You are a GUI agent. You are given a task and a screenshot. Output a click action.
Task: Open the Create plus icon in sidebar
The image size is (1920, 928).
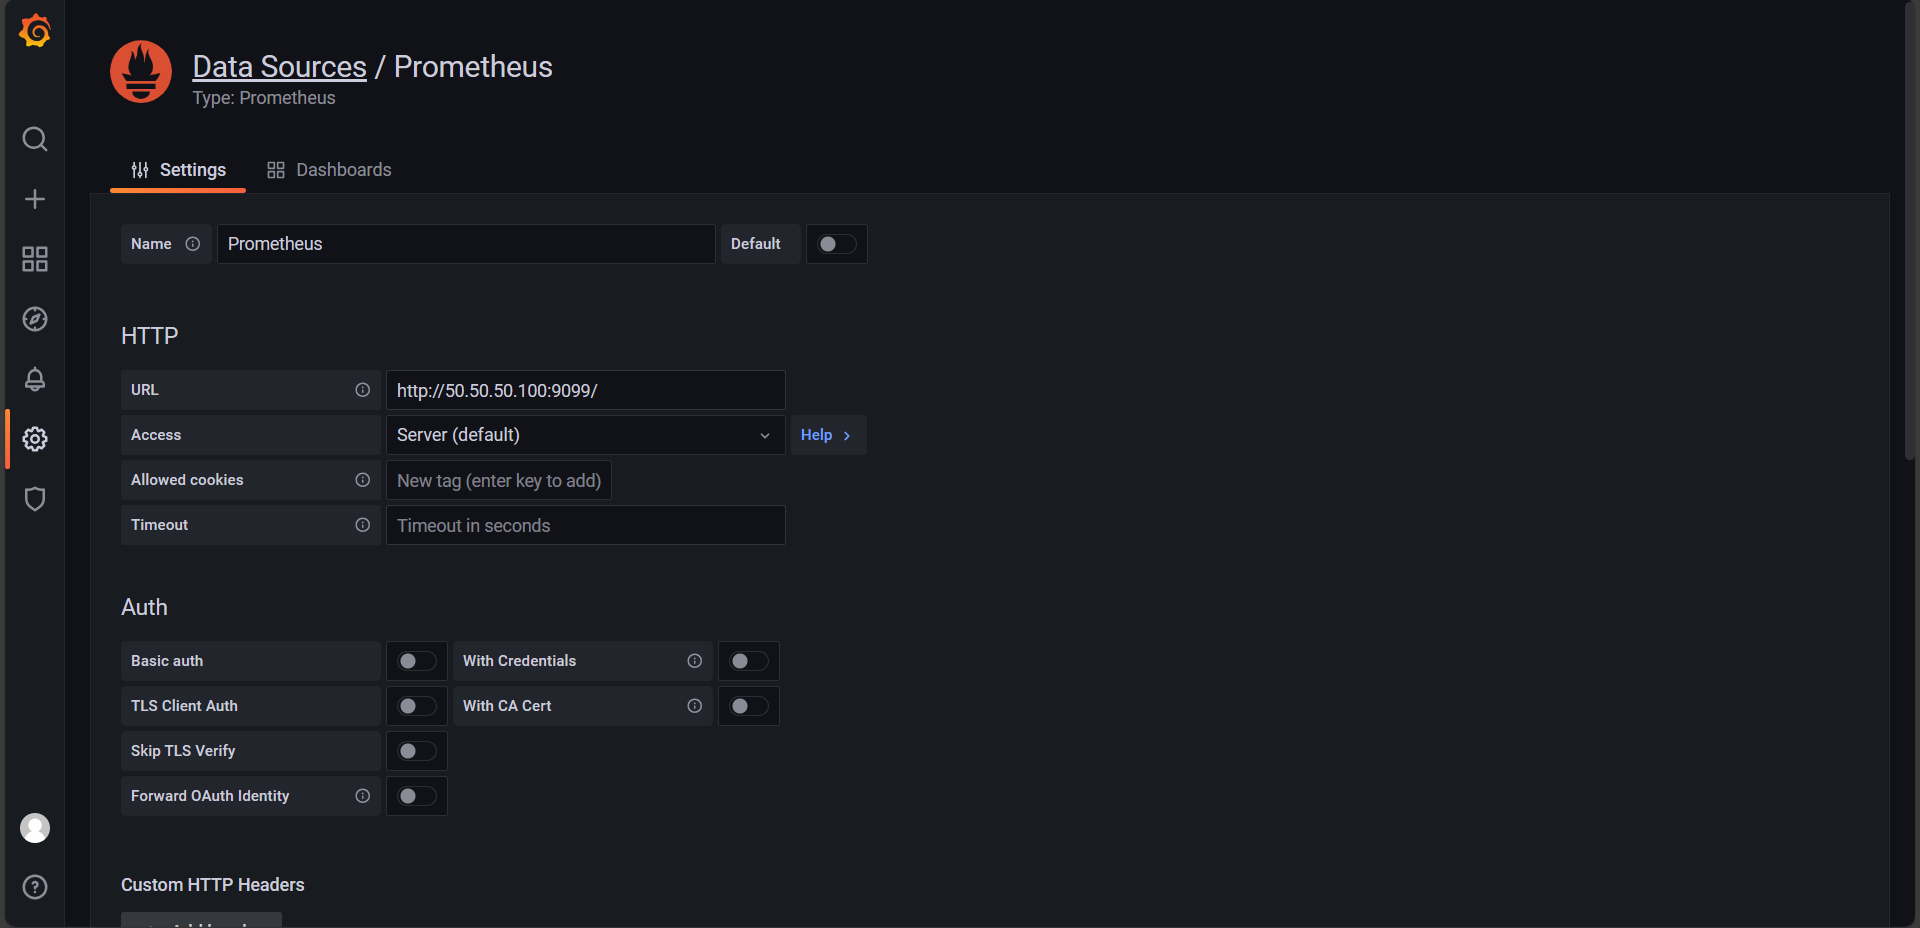(x=35, y=199)
